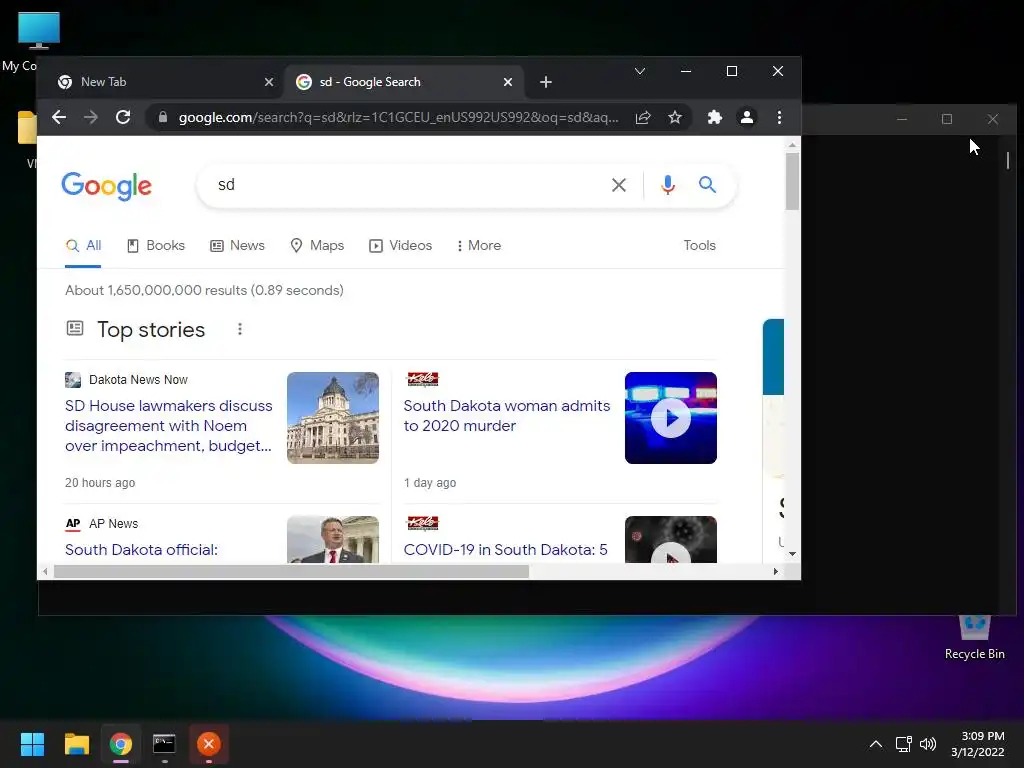Open search Tools

coord(699,246)
